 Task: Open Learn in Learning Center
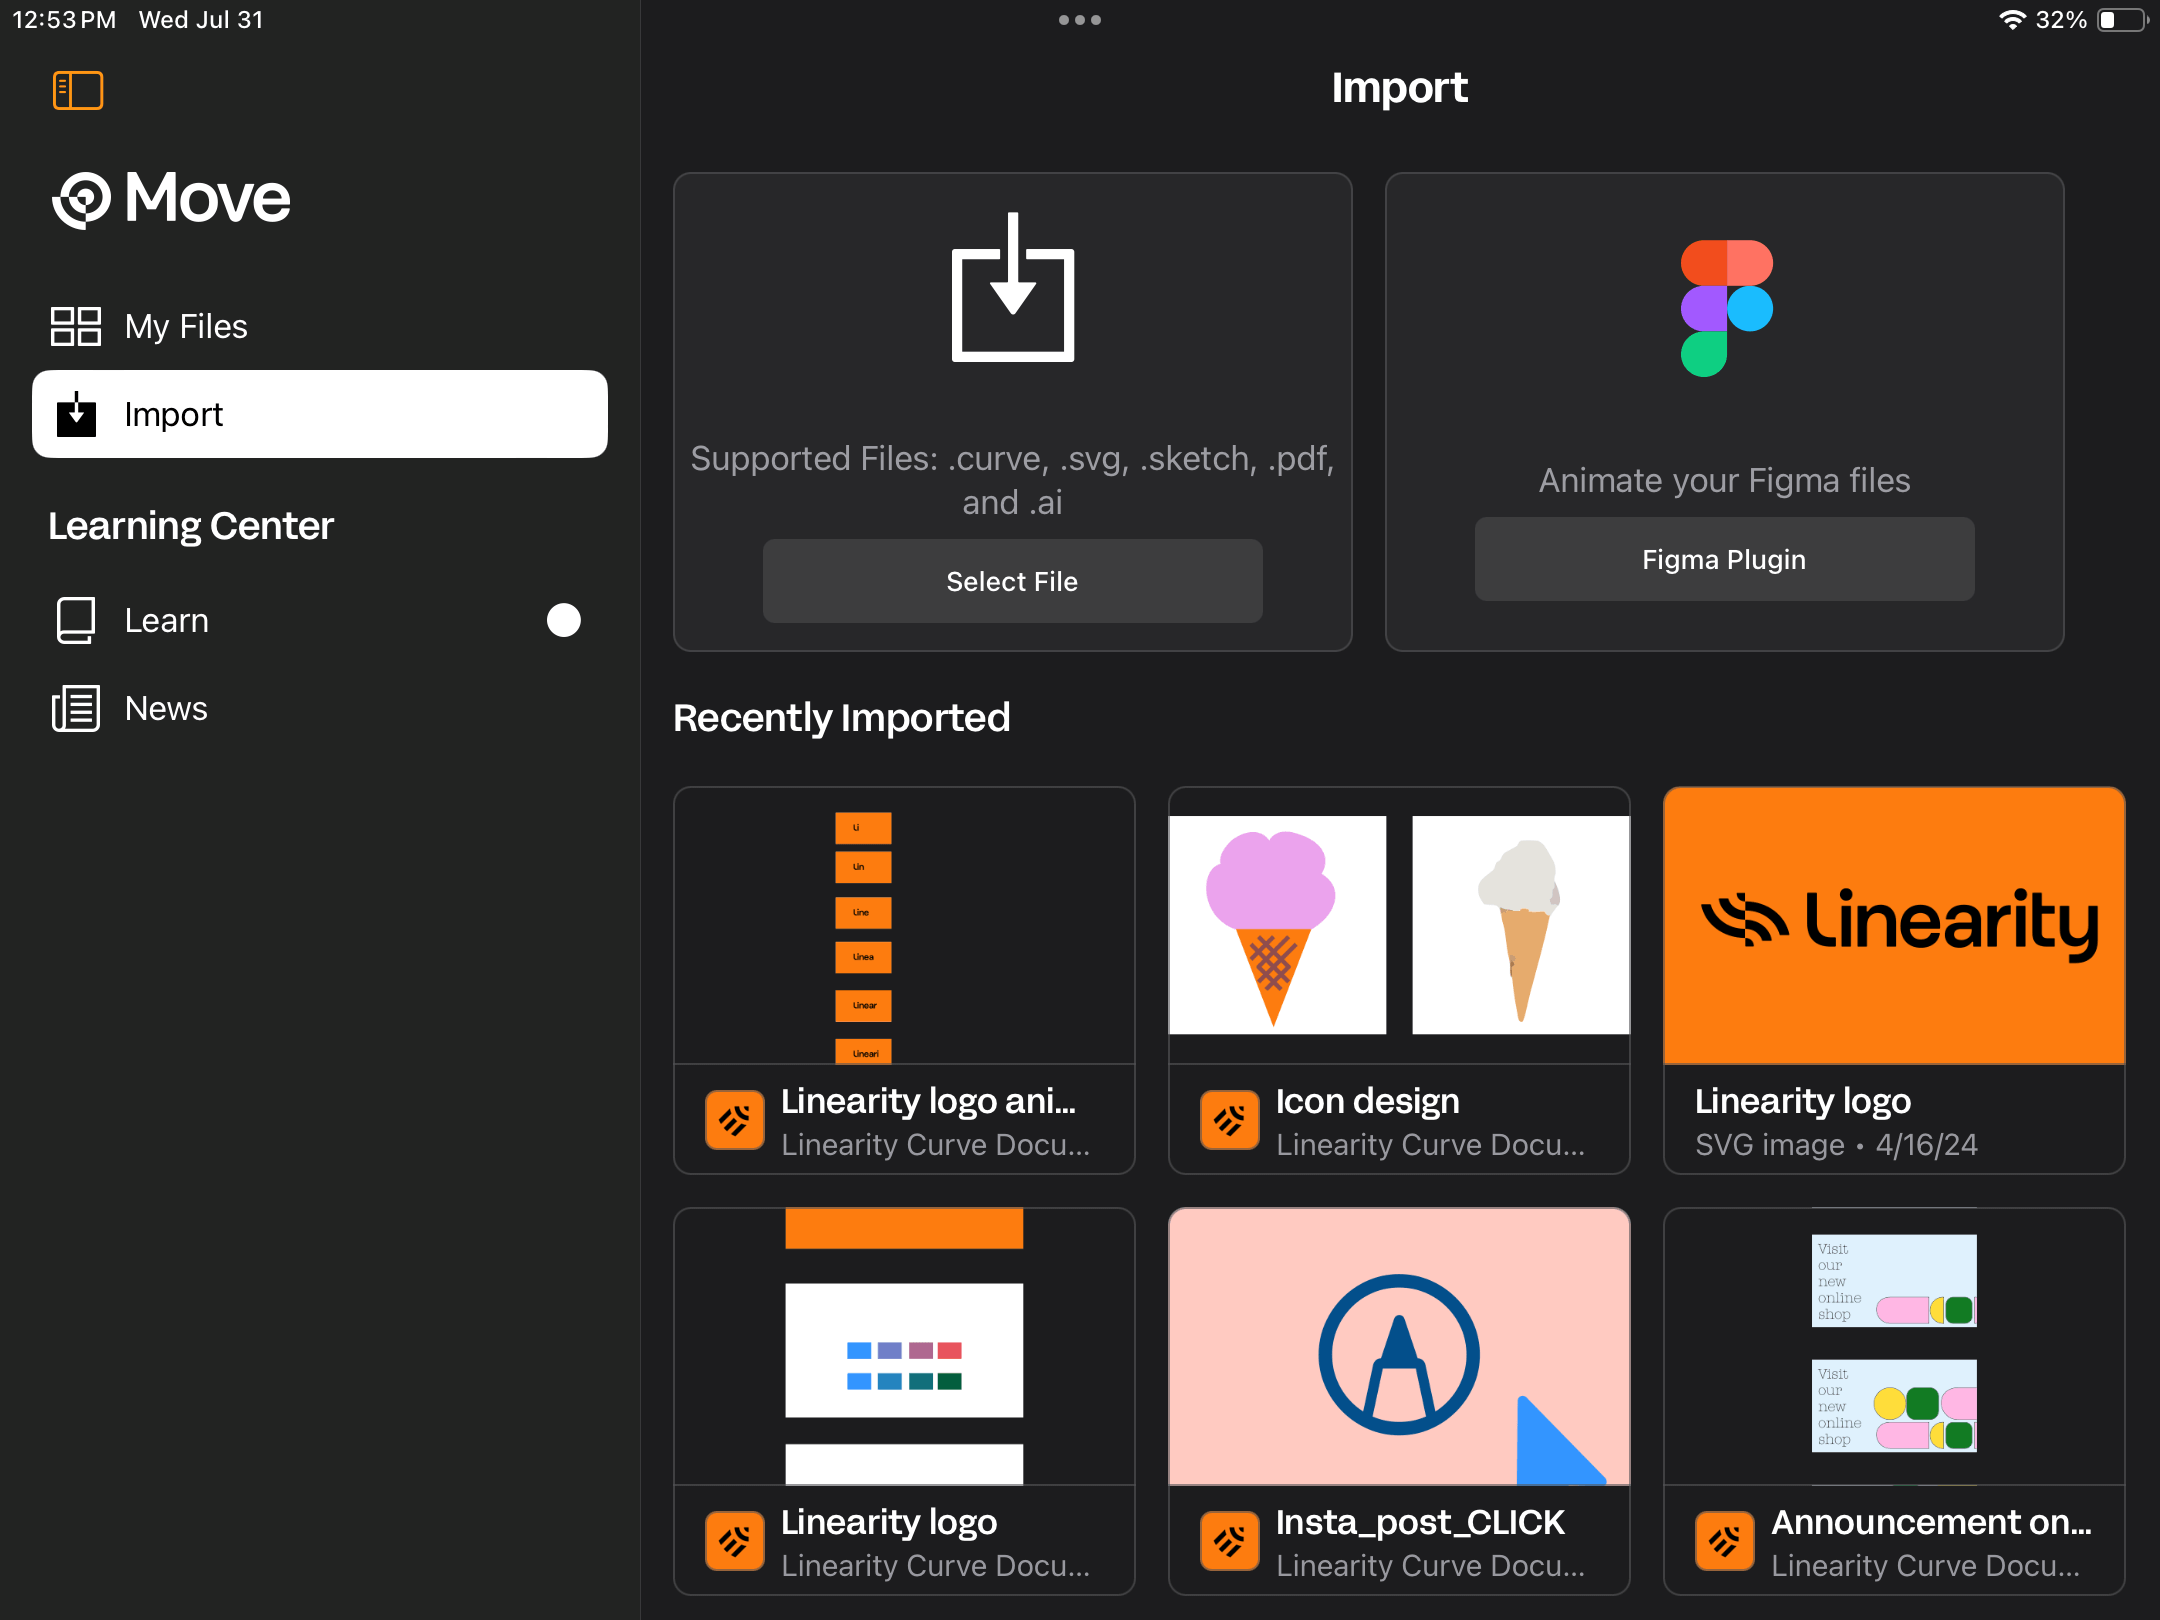click(320, 620)
